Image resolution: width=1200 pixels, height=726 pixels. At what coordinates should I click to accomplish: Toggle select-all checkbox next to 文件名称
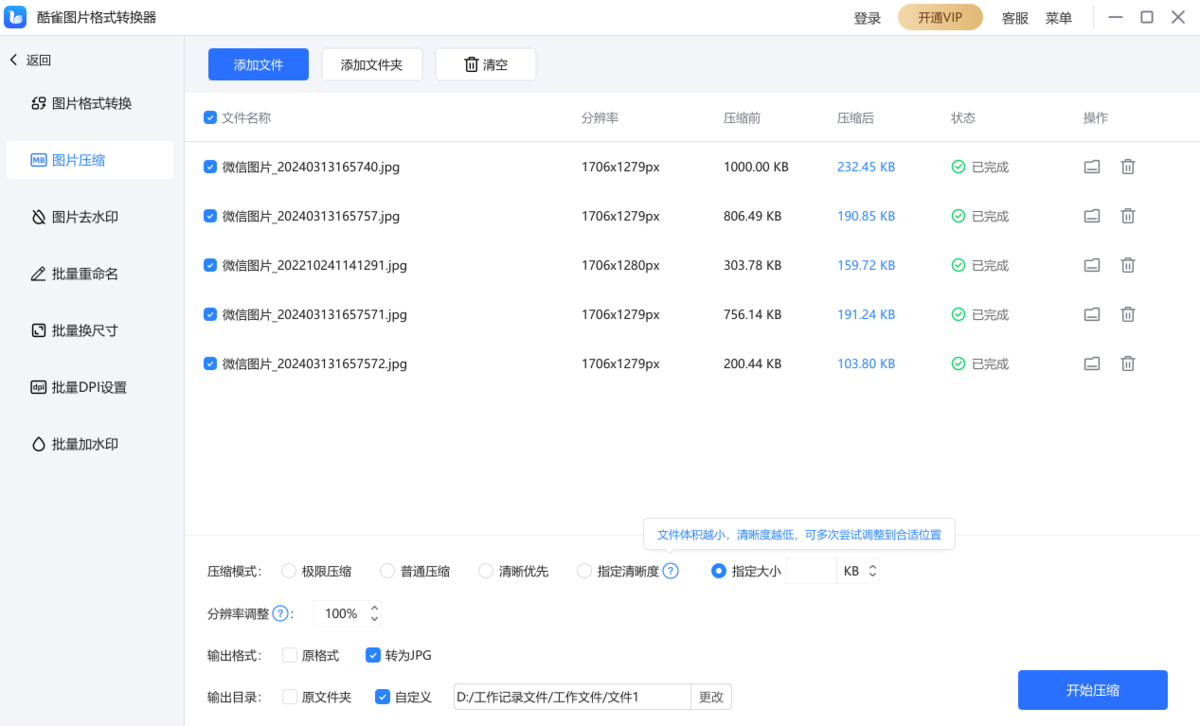point(210,117)
